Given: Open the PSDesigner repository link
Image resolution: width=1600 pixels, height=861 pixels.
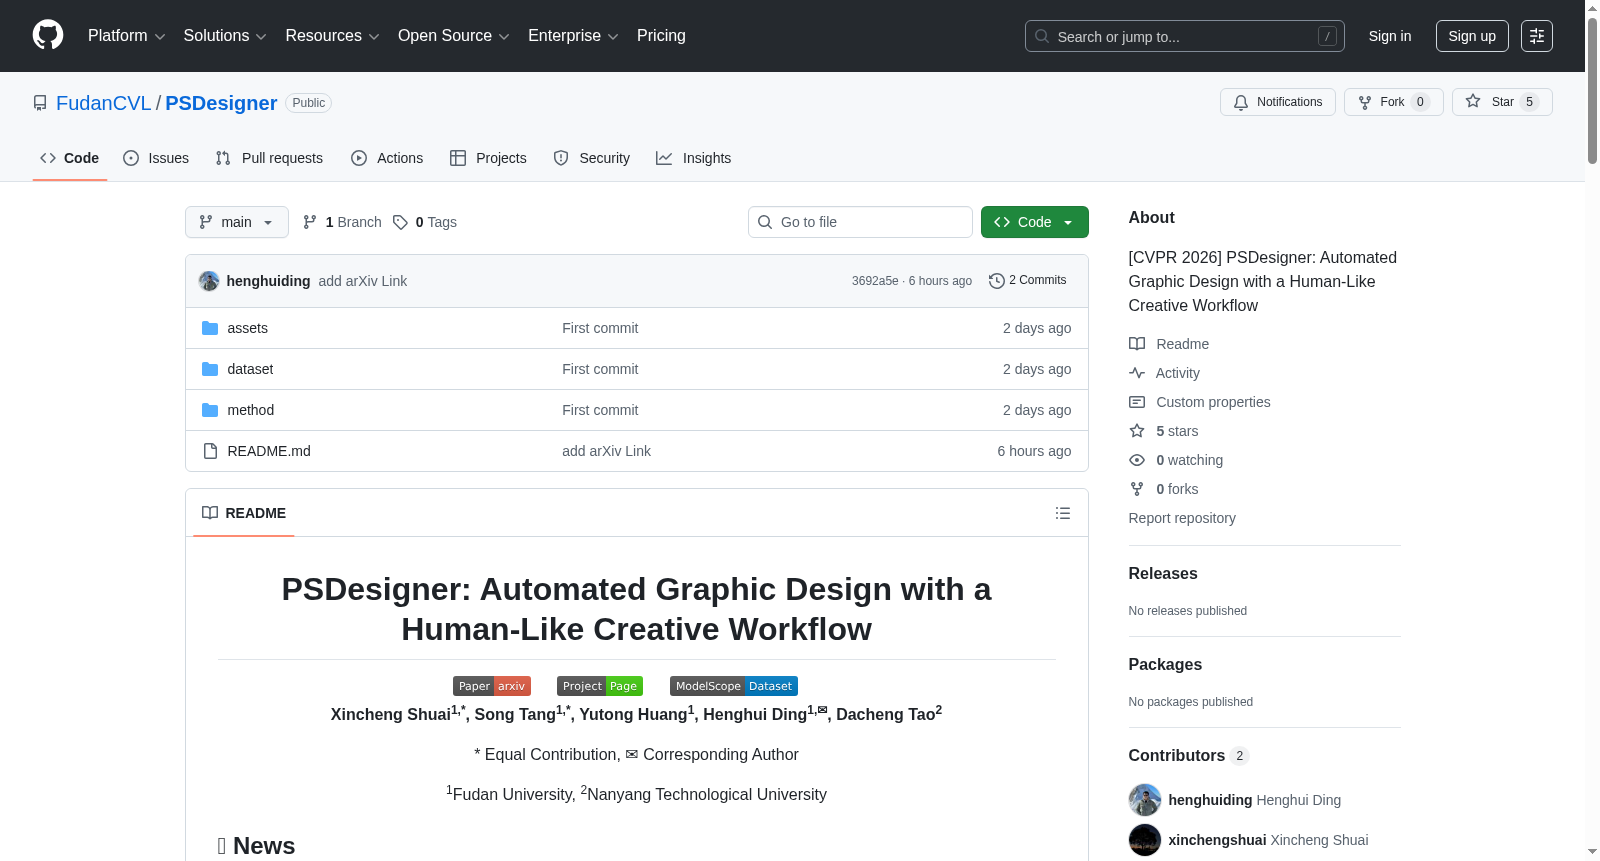Looking at the screenshot, I should tap(221, 103).
